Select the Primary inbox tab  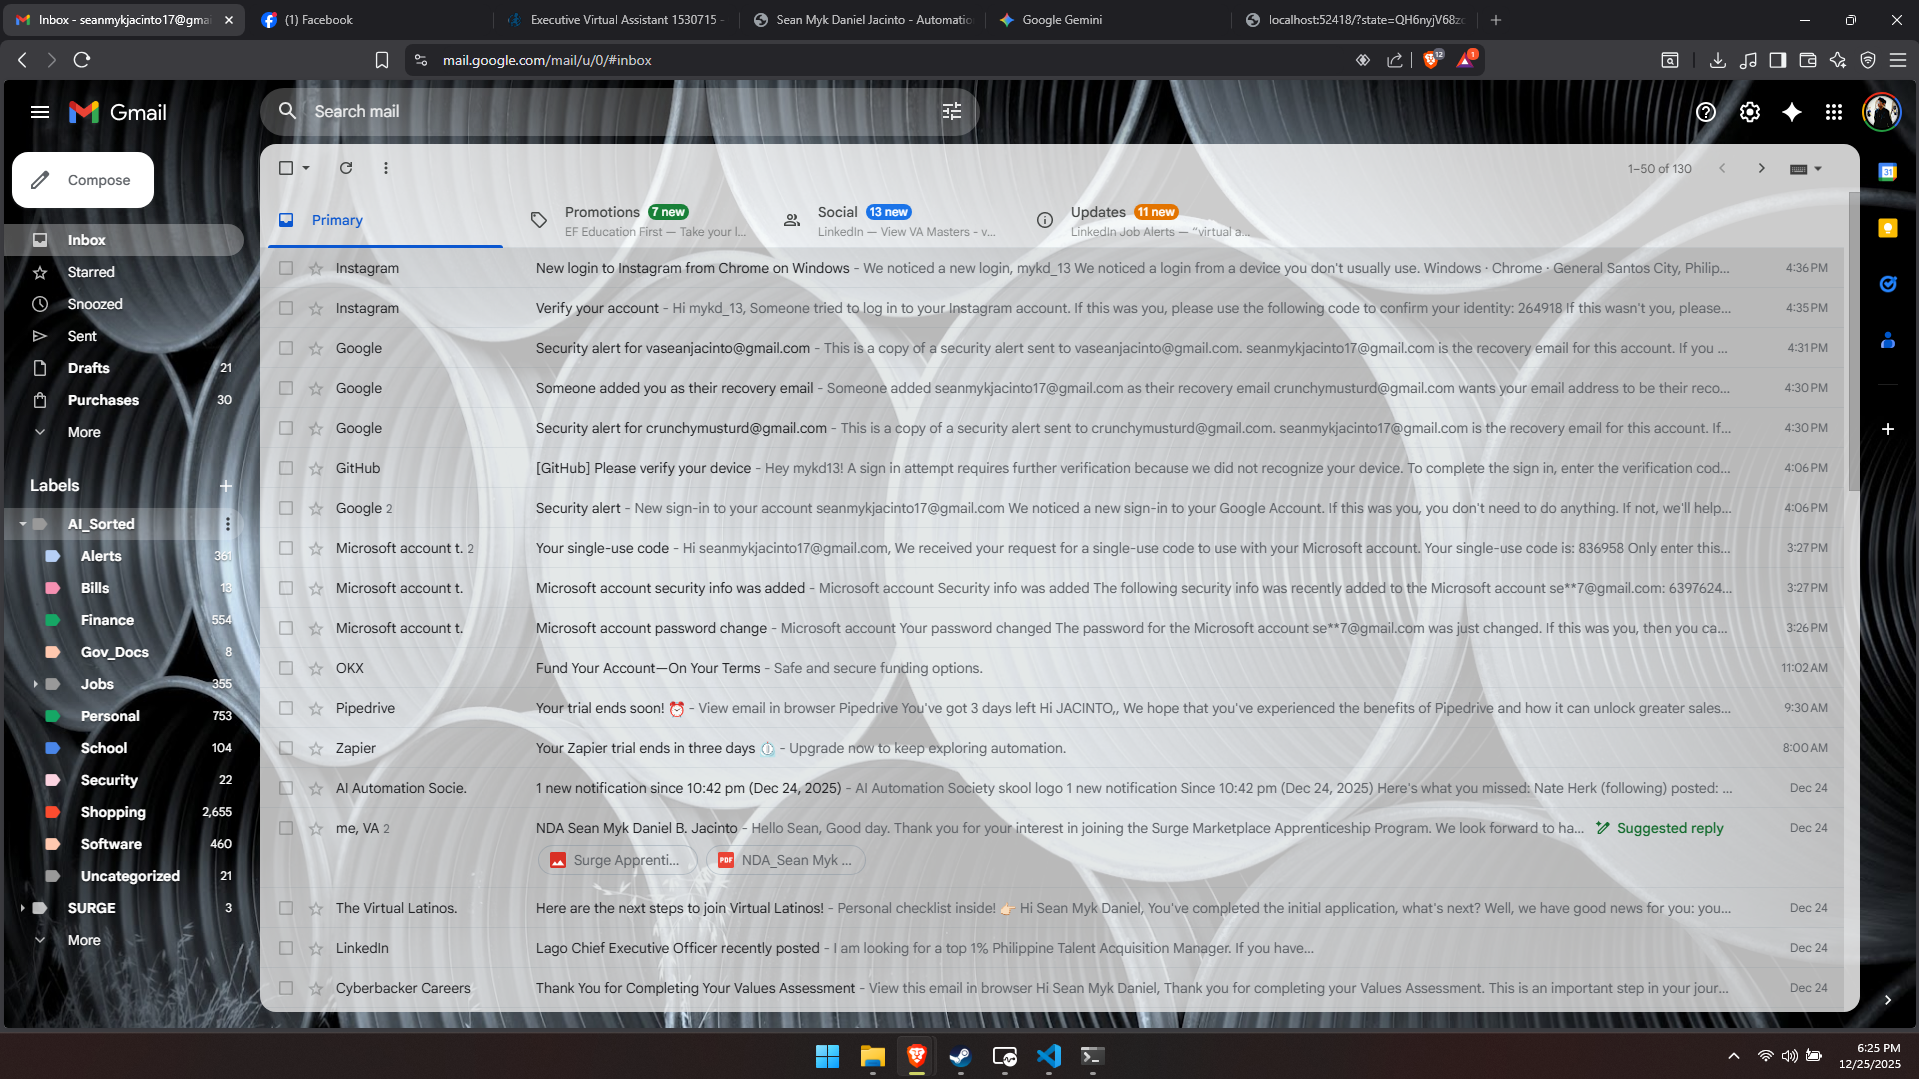click(385, 220)
